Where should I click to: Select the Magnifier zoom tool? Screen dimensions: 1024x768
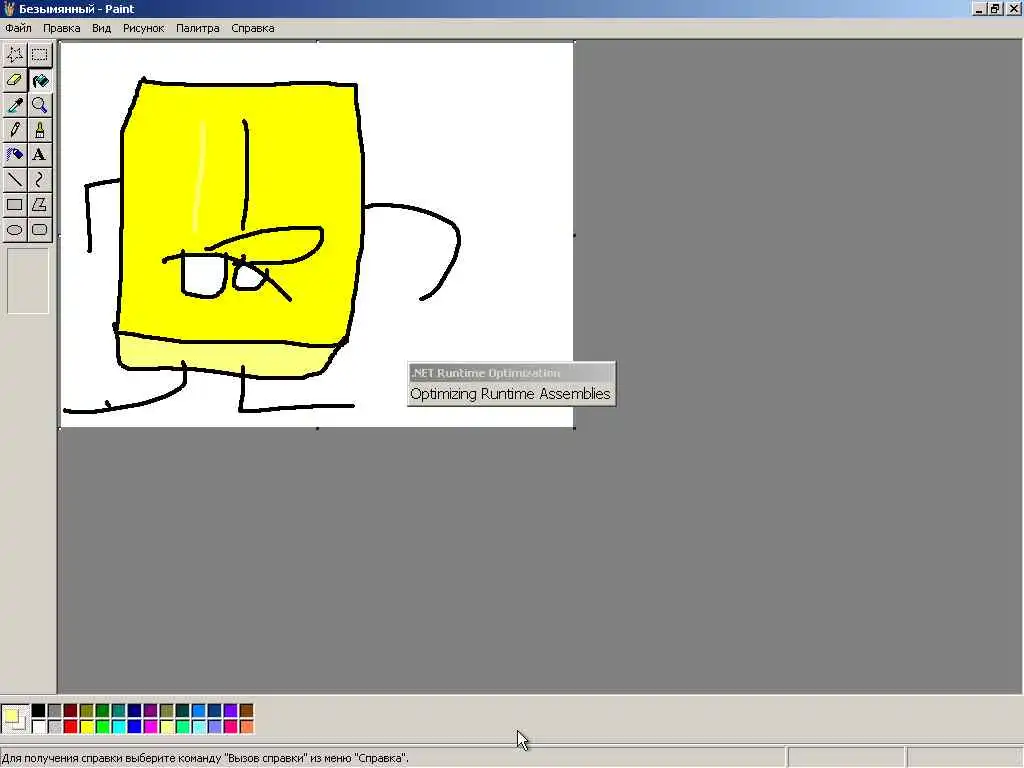(40, 105)
